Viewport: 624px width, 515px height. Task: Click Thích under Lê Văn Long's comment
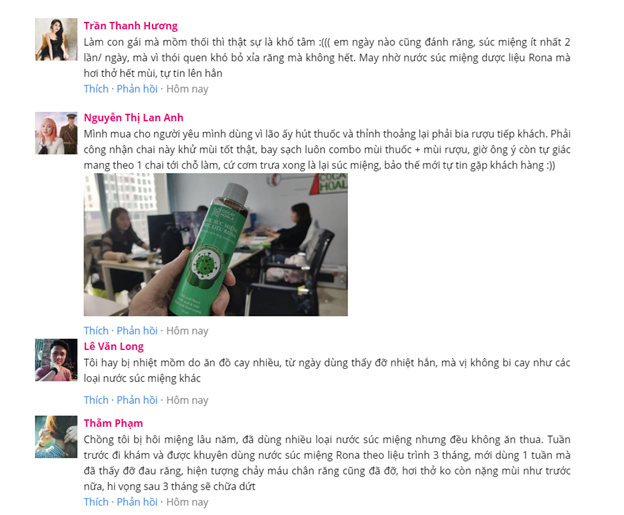pos(96,400)
